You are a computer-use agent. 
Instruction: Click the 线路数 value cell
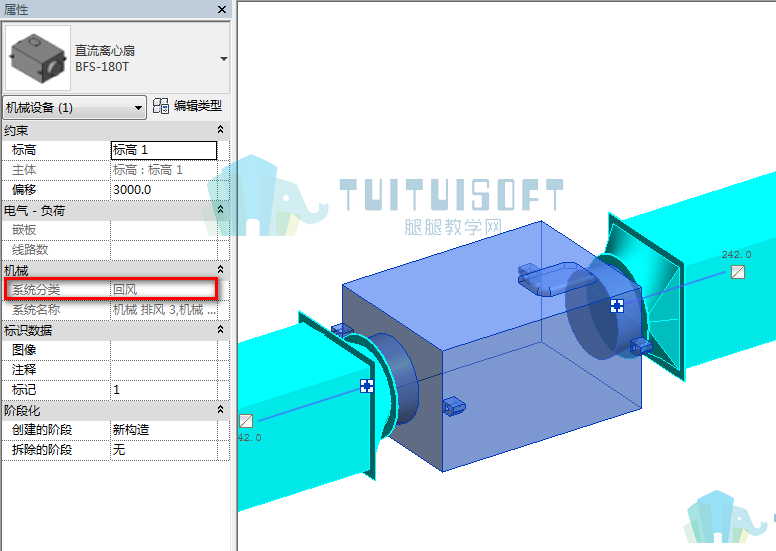pos(164,250)
